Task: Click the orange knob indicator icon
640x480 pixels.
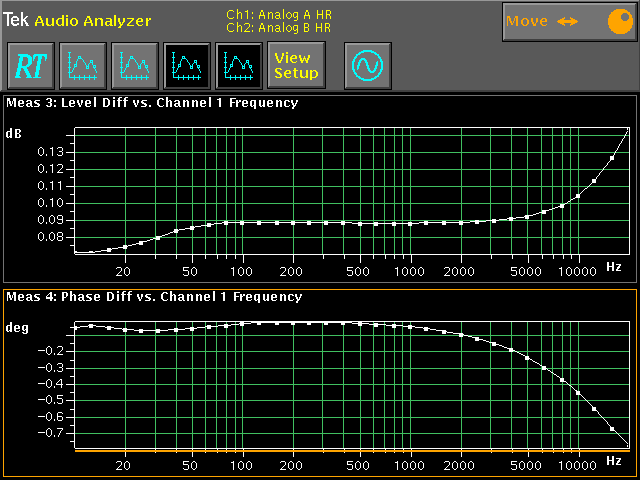Action: point(612,21)
